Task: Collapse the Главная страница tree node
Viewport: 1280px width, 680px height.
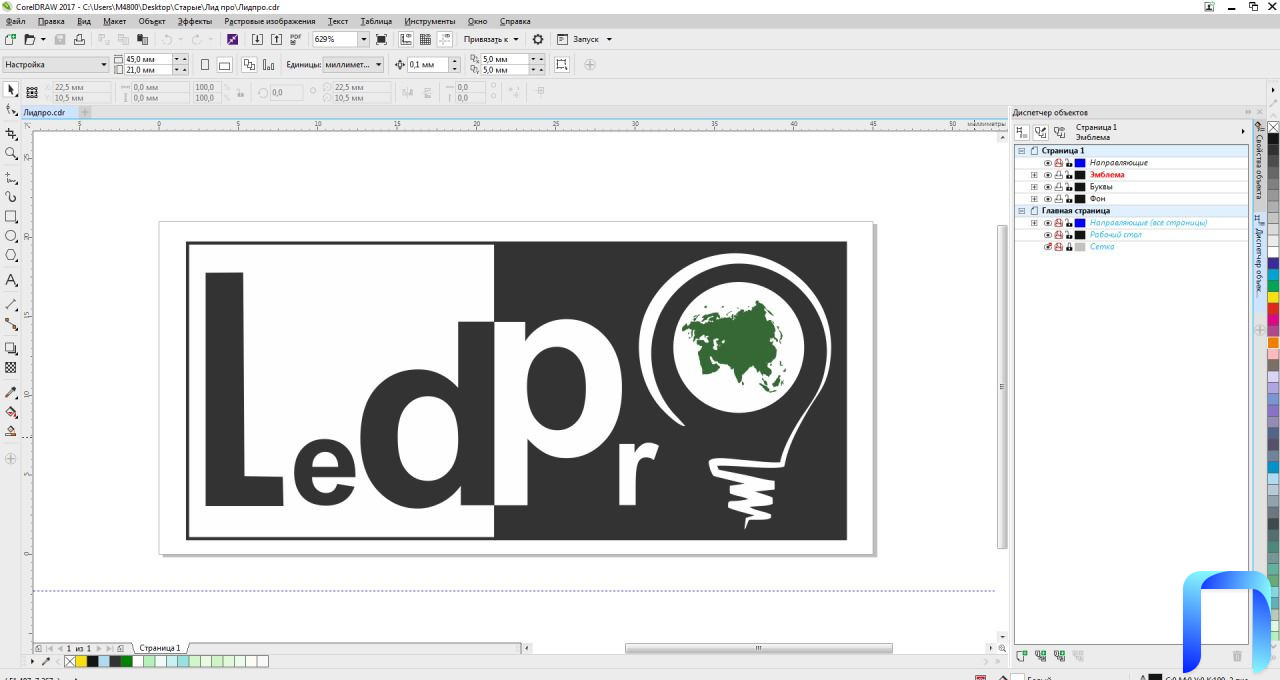Action: point(1022,211)
